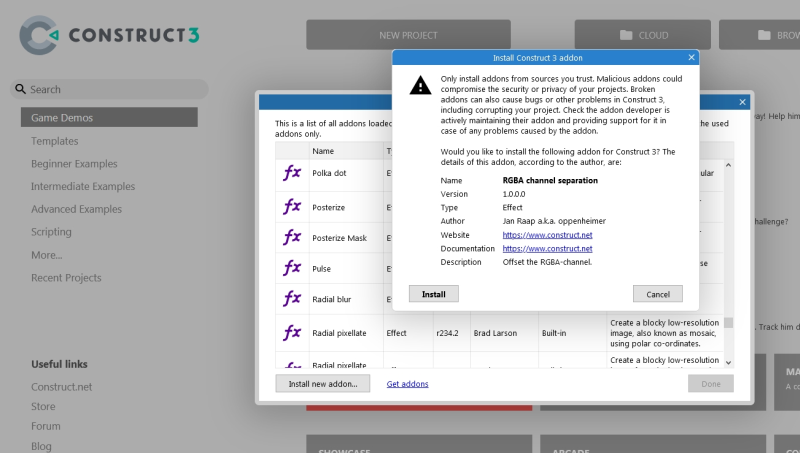Click the magnifier search icon

[20, 89]
